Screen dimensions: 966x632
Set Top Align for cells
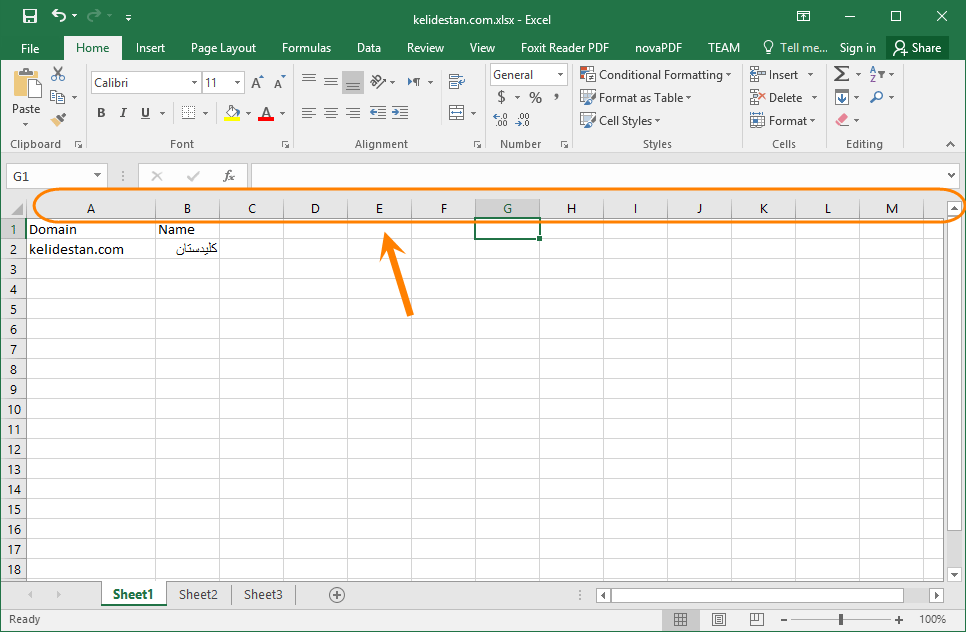pyautogui.click(x=309, y=81)
